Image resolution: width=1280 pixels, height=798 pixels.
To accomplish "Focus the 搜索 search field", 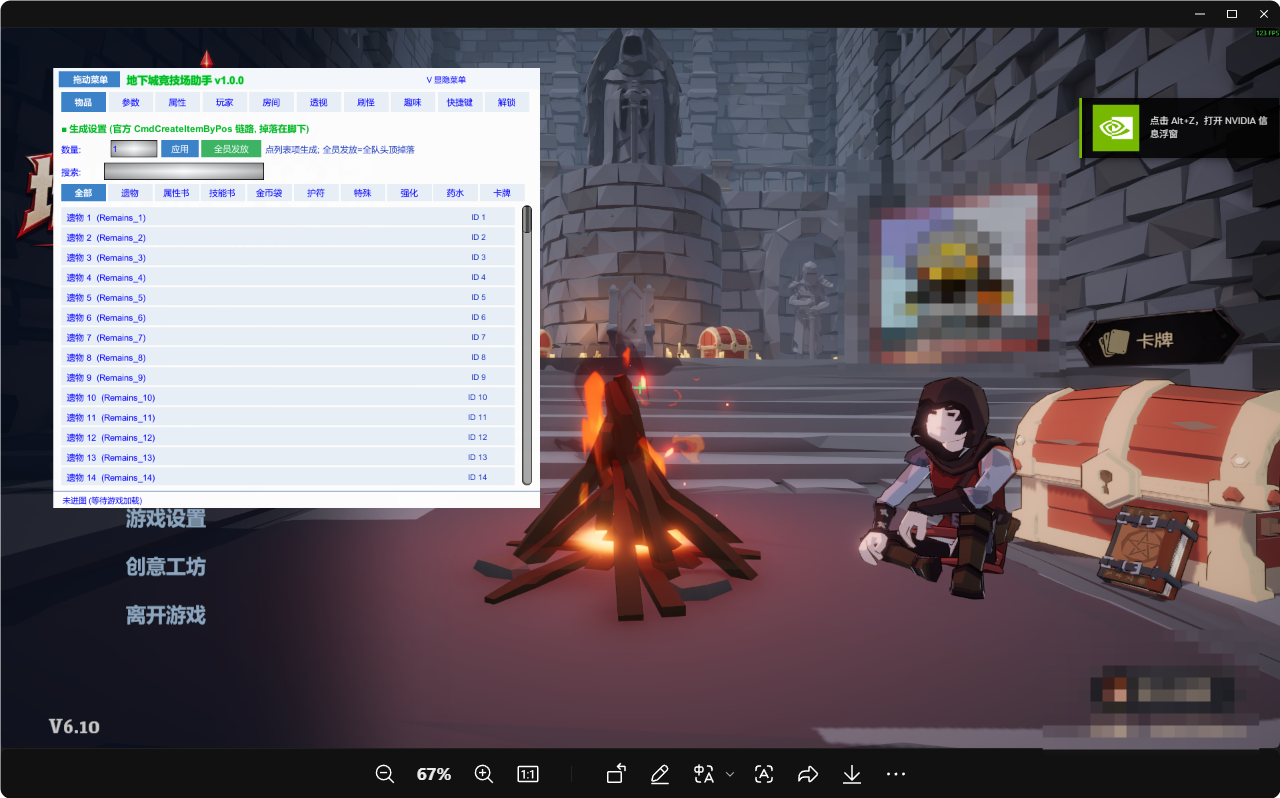I will point(184,172).
